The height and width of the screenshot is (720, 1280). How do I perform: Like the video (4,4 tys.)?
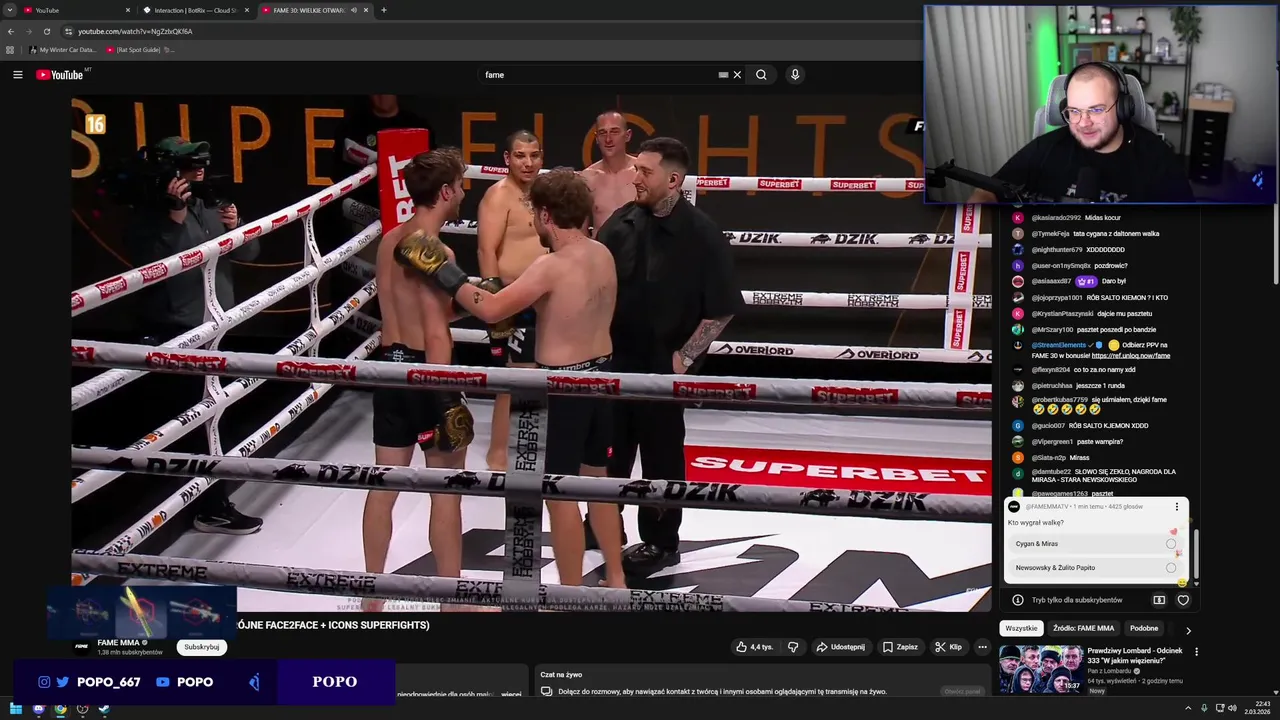coord(755,647)
